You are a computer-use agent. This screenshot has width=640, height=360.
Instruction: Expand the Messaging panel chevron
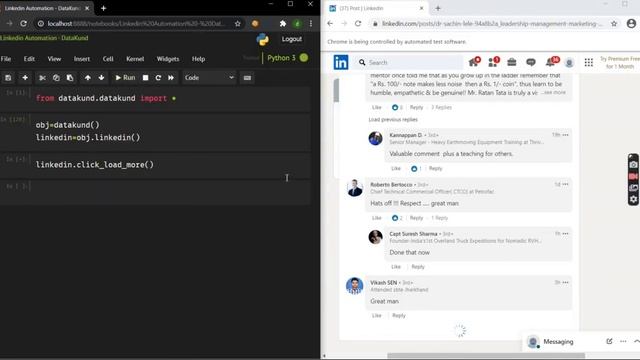point(636,341)
